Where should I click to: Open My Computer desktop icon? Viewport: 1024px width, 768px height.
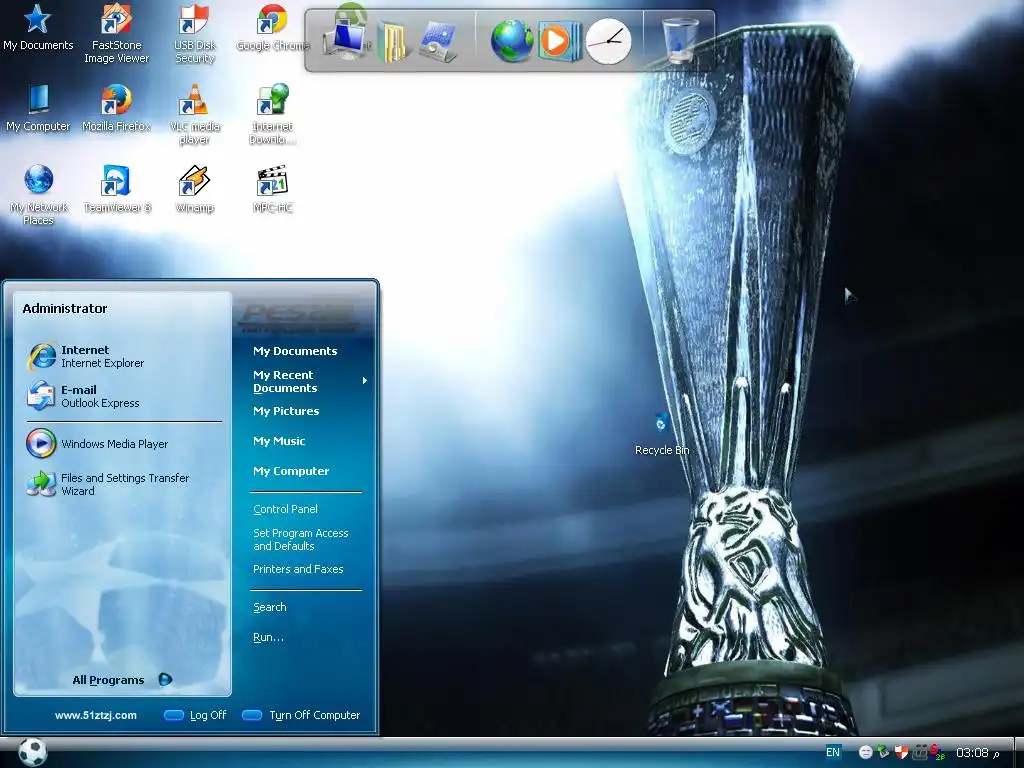(38, 108)
